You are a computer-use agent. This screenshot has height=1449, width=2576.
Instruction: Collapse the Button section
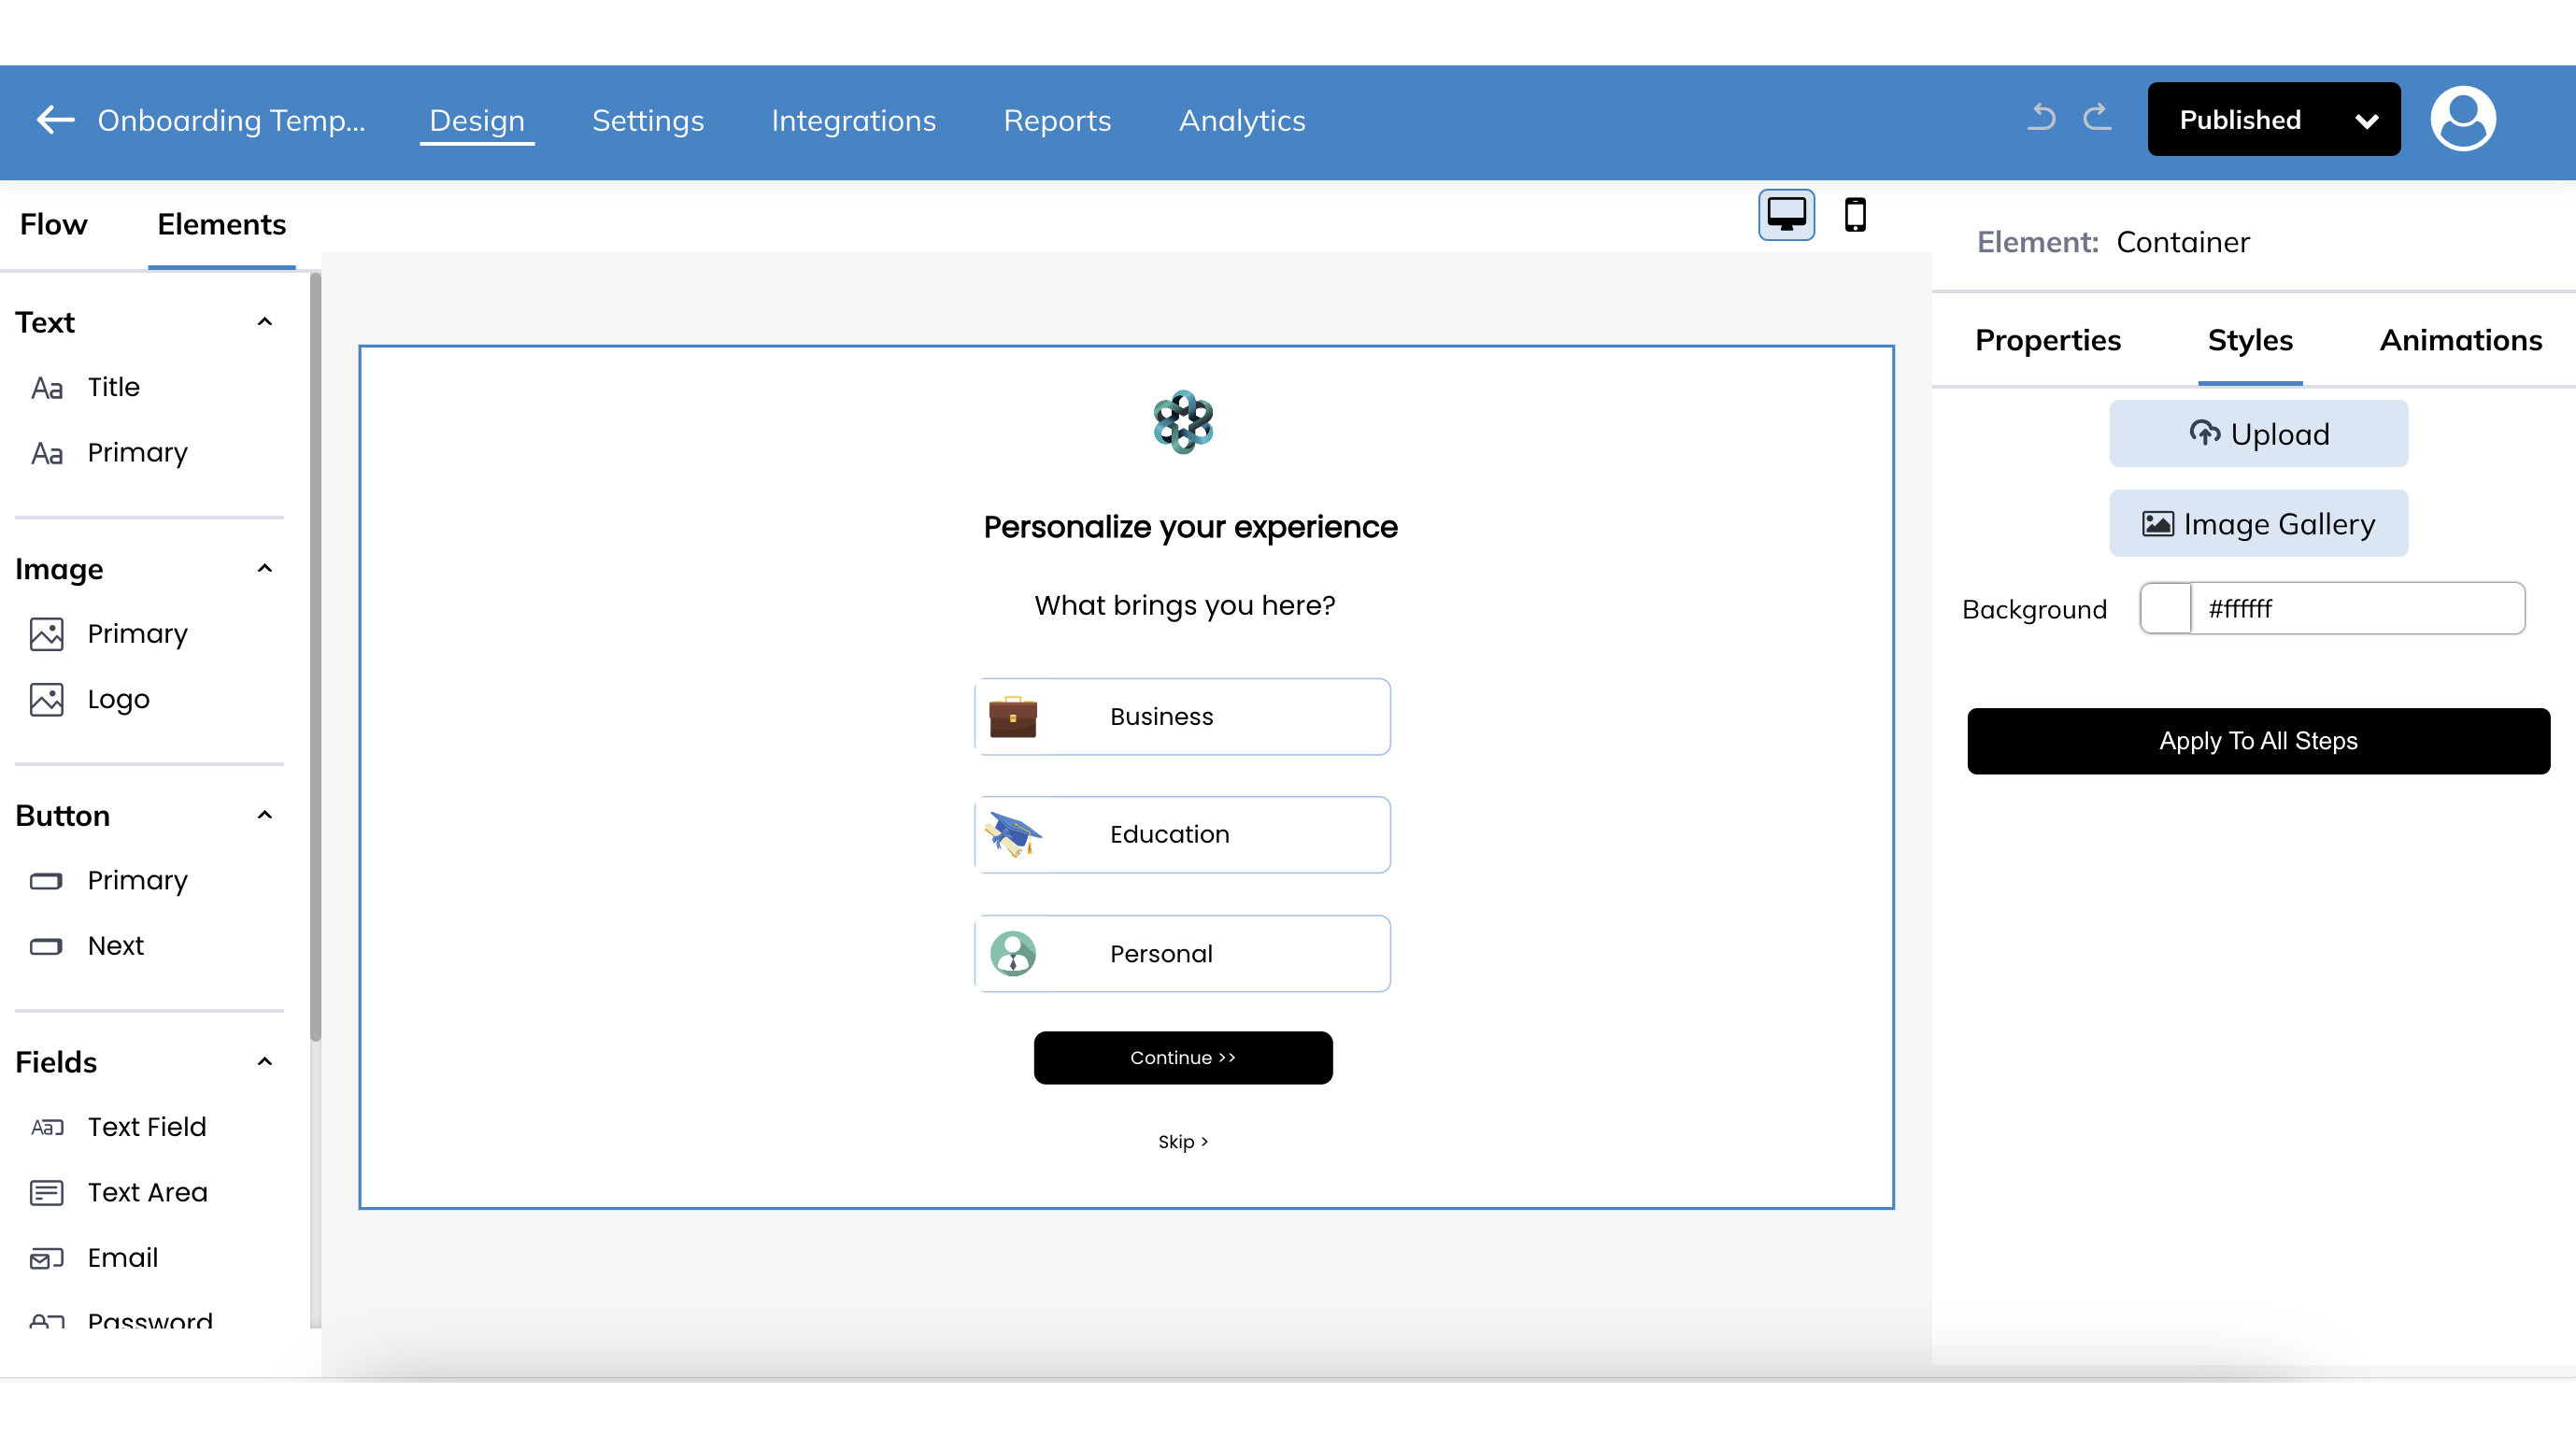264,815
